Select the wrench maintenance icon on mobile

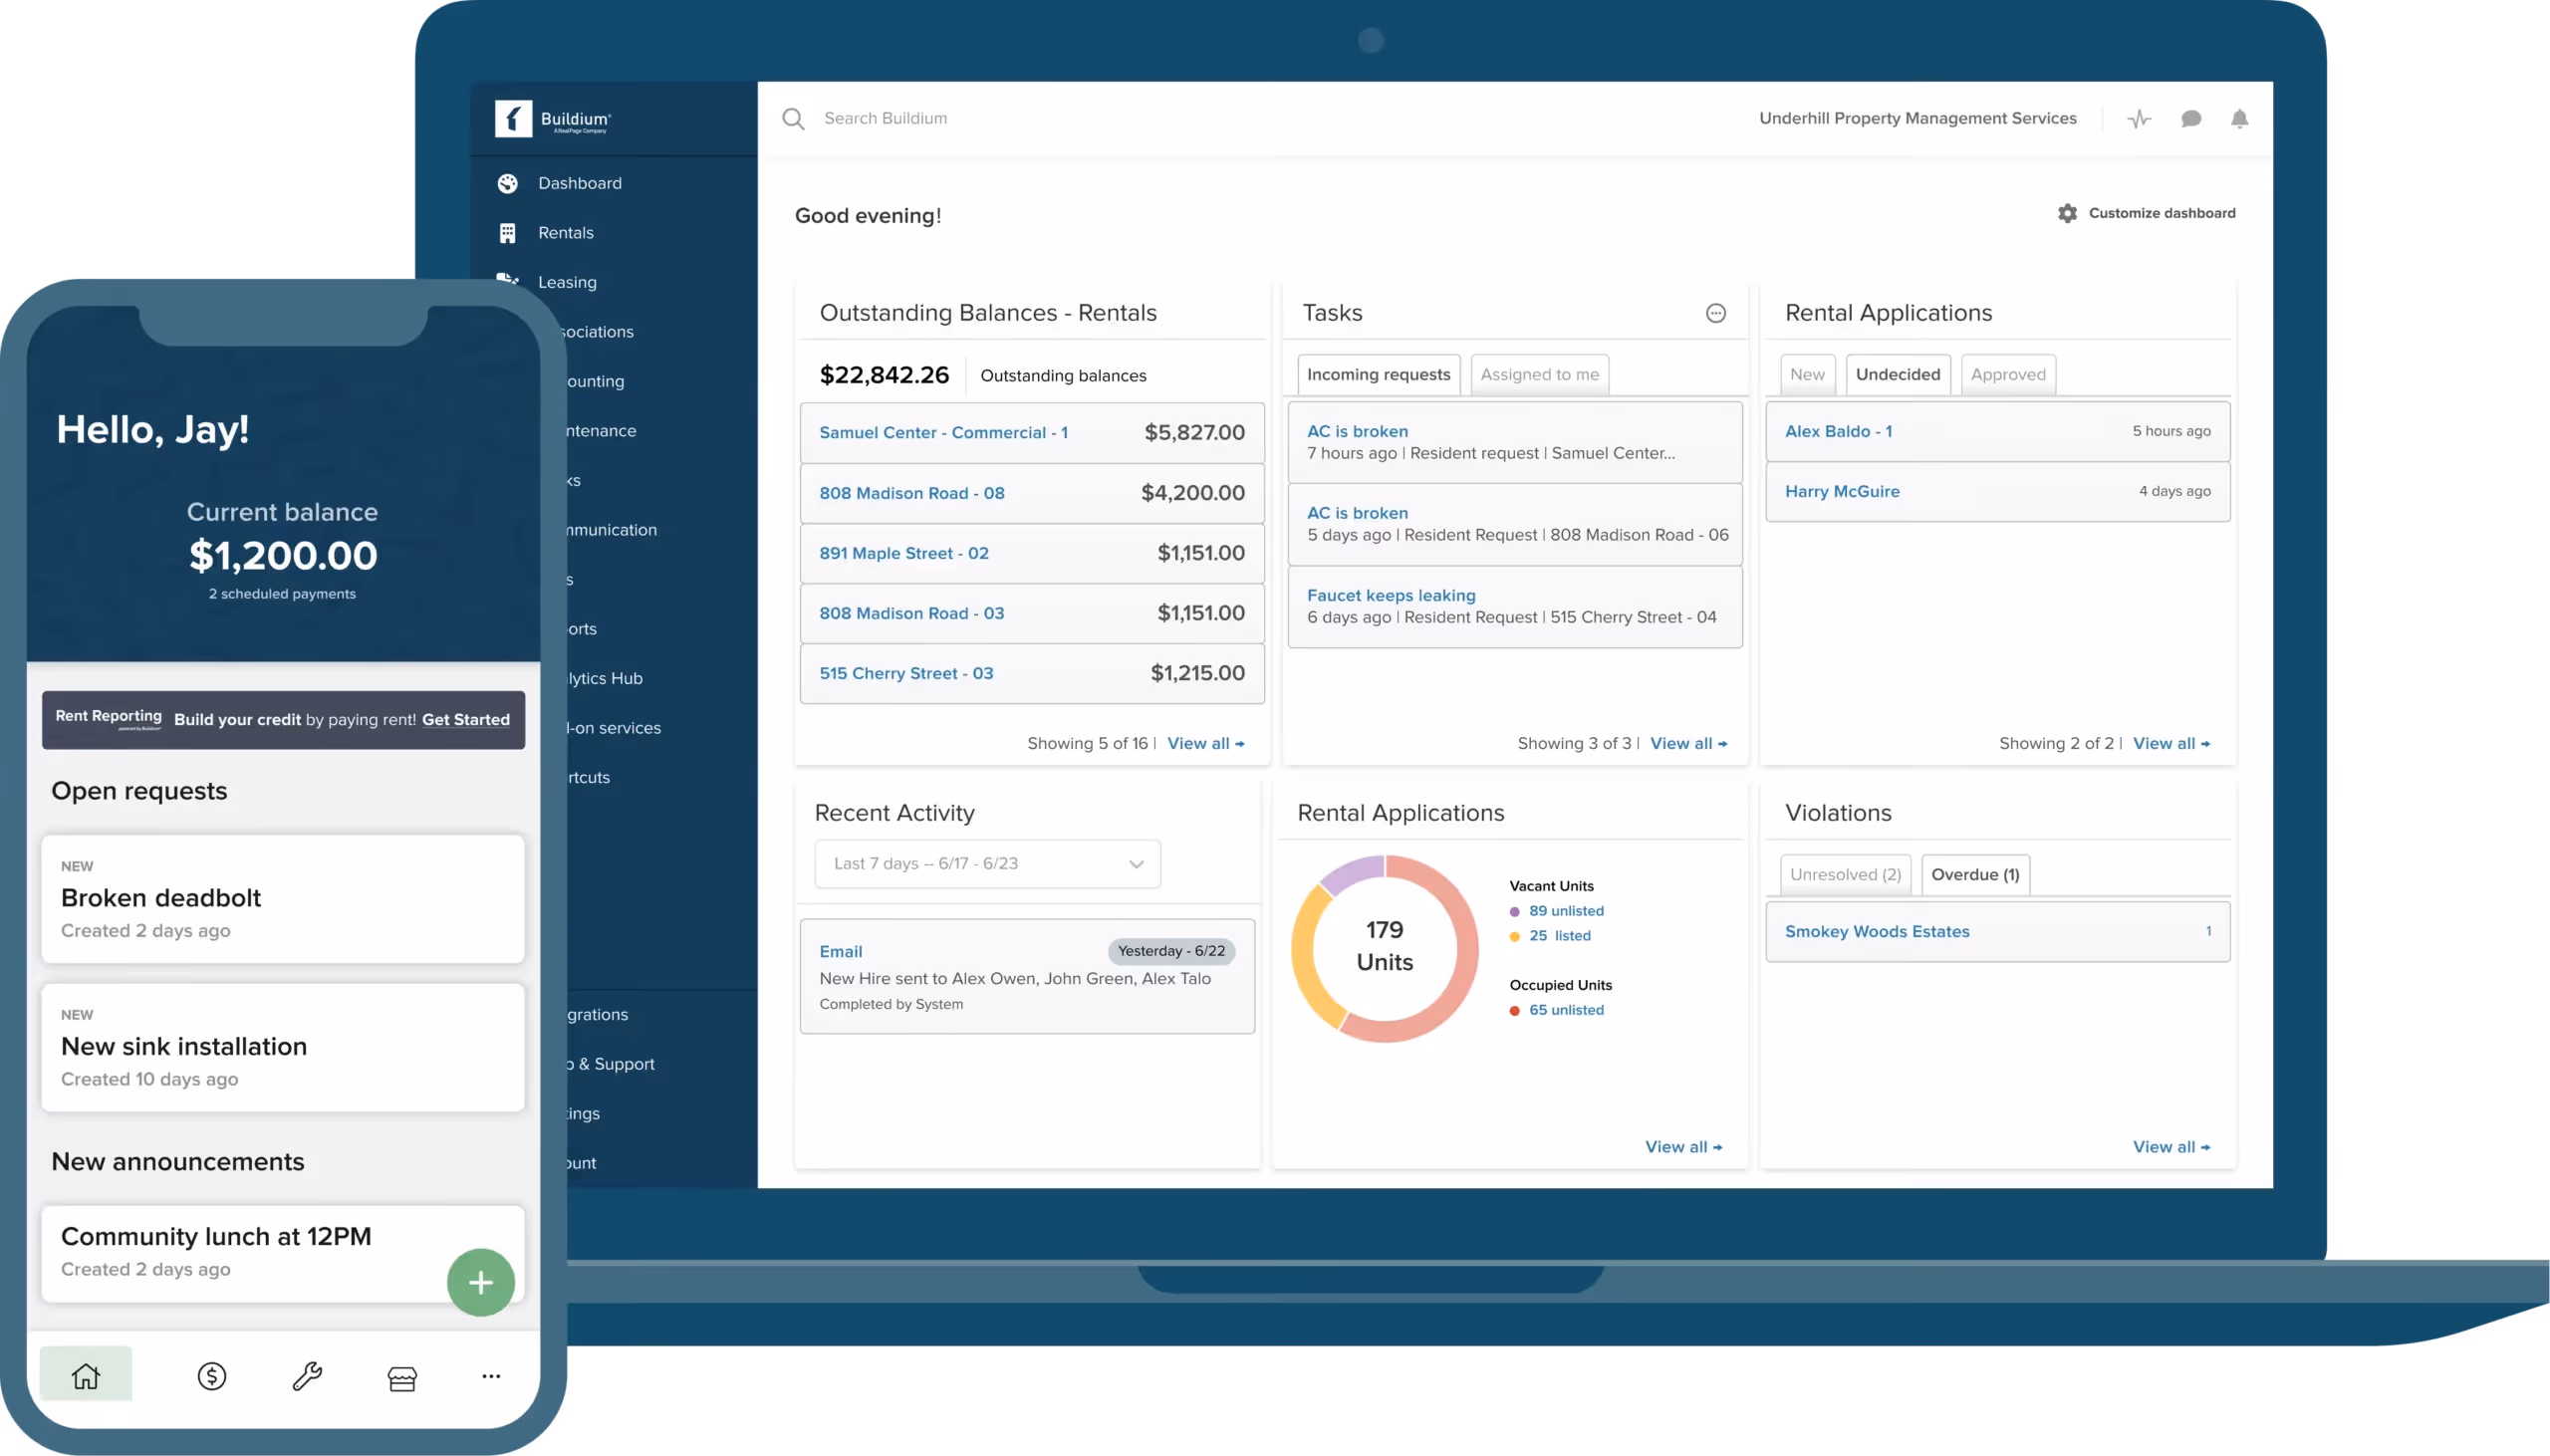pos(307,1377)
